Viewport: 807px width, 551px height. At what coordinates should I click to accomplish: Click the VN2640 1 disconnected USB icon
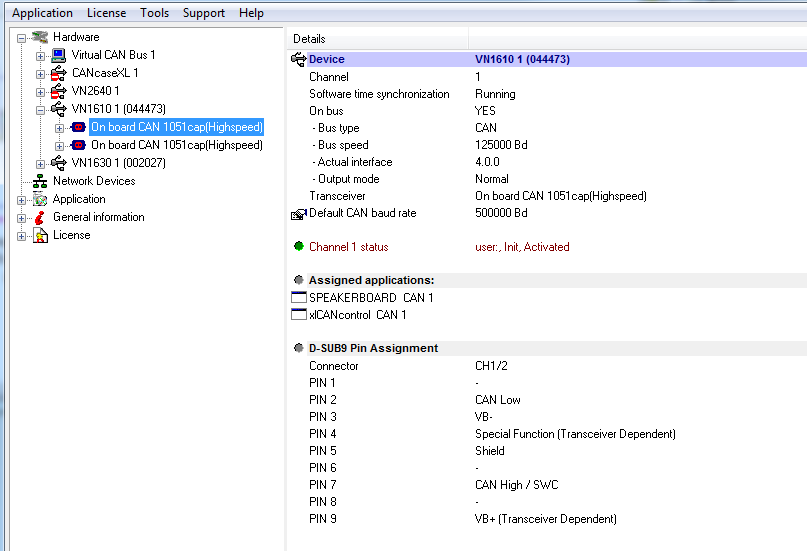click(x=59, y=91)
